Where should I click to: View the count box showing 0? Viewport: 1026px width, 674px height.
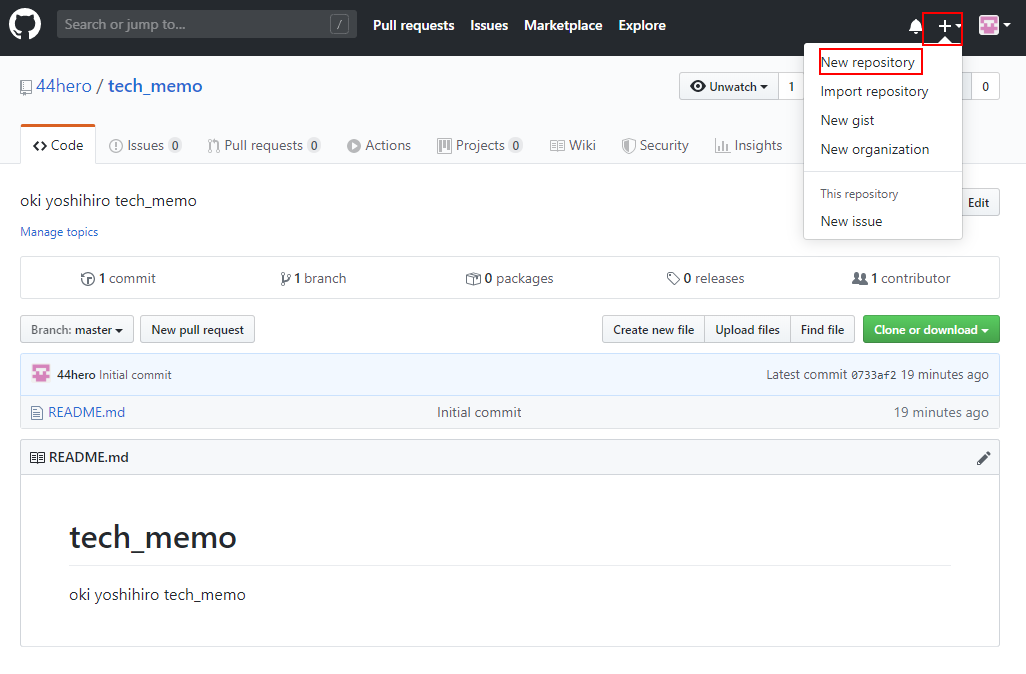click(985, 86)
